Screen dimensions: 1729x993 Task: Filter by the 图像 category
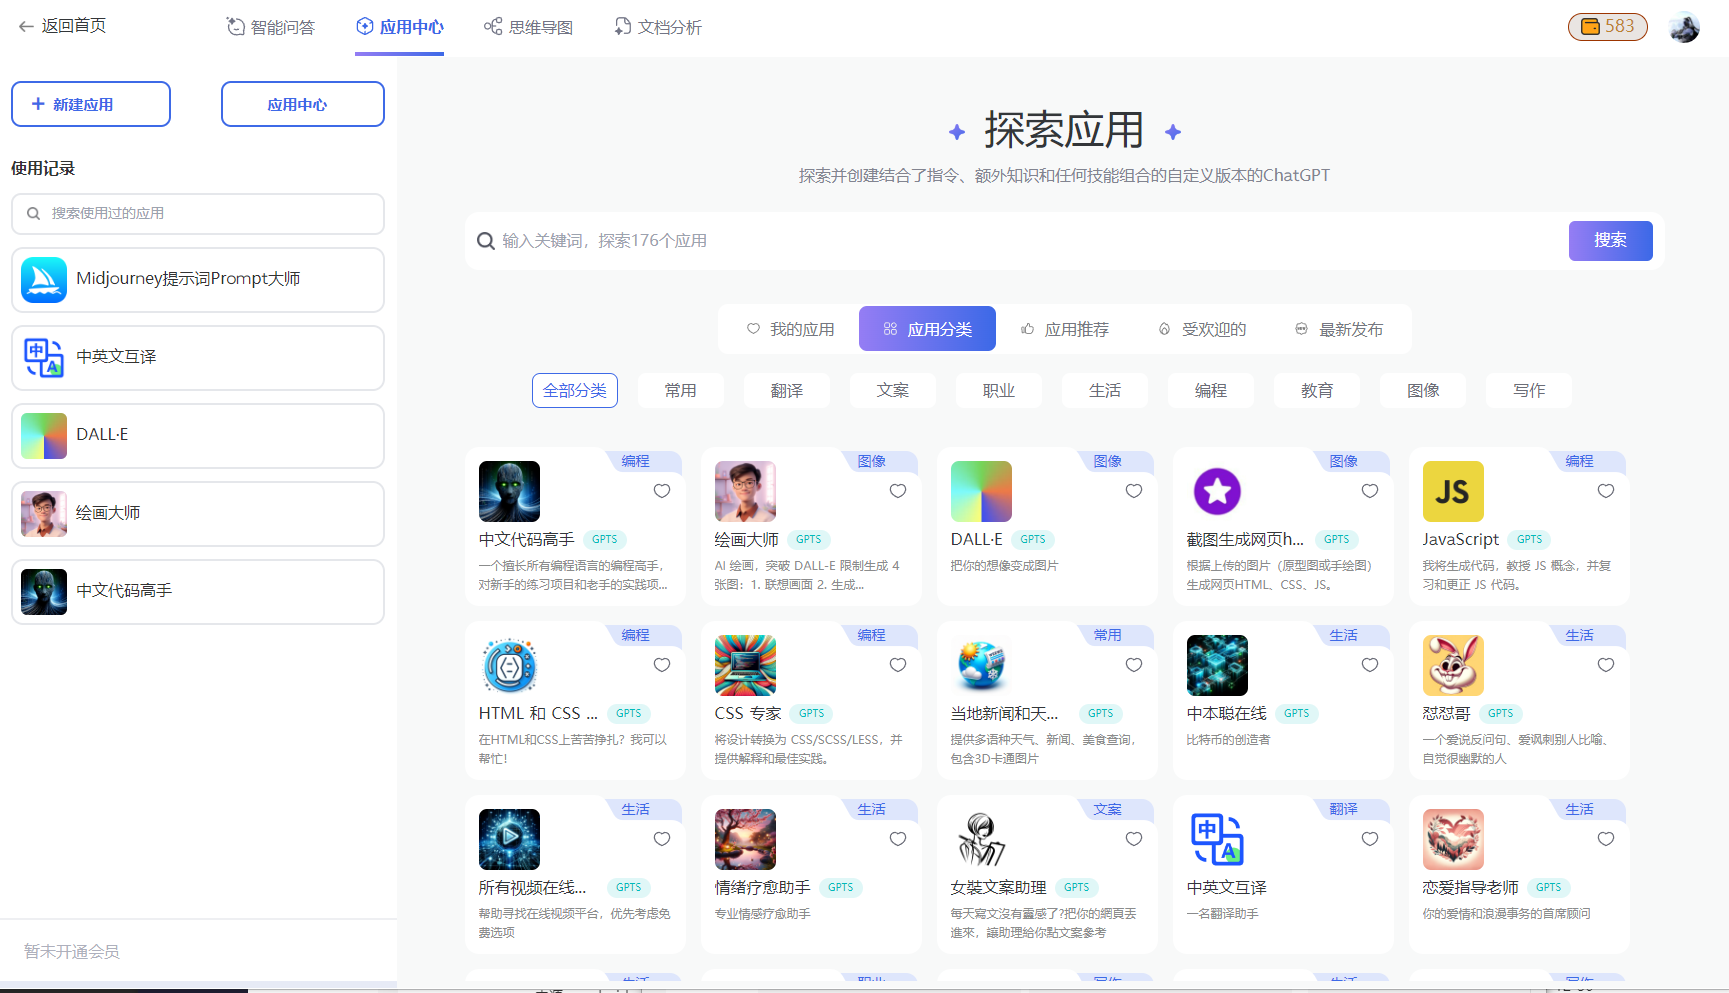click(1423, 390)
